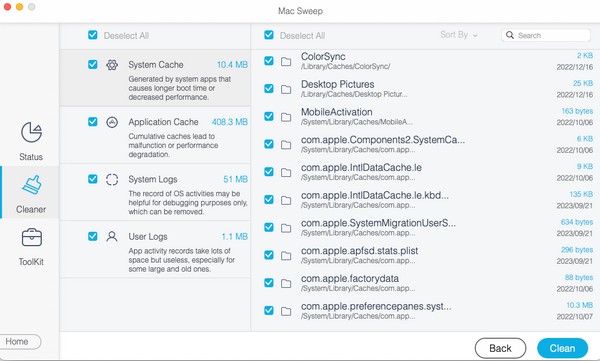Uncheck the System Logs checkbox
600x361 pixels.
(93, 179)
